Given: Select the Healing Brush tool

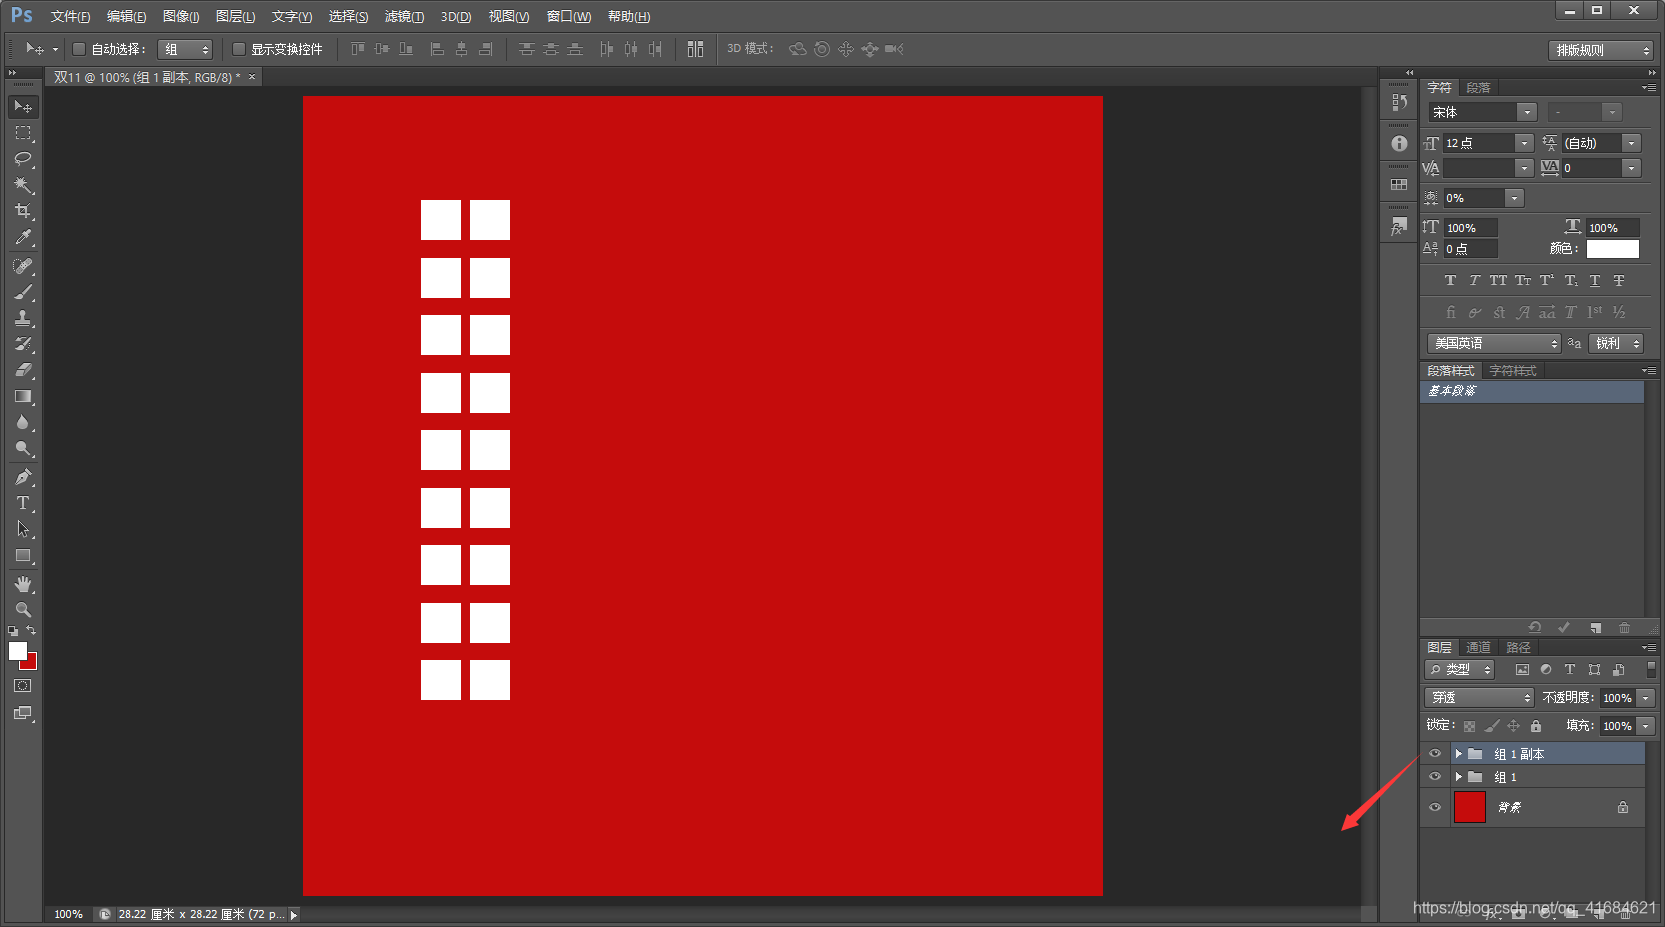Looking at the screenshot, I should pyautogui.click(x=23, y=266).
